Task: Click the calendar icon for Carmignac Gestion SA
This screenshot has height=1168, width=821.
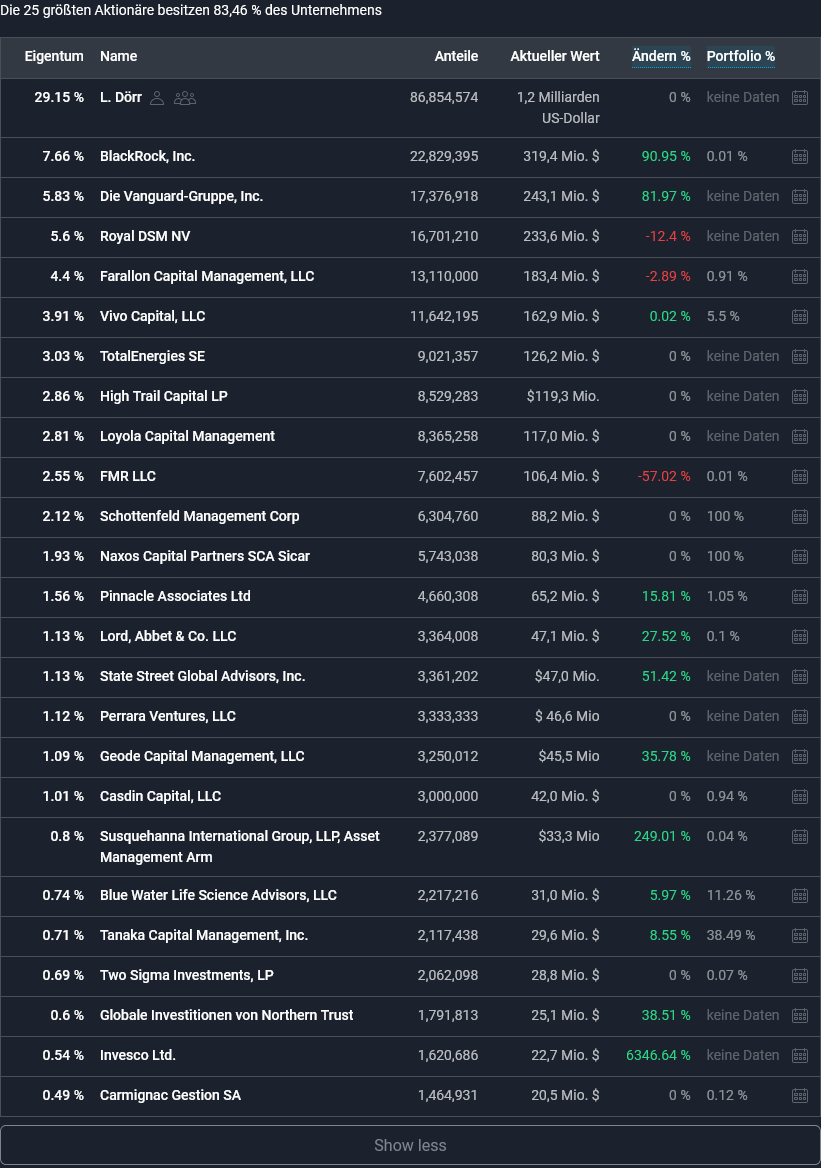Action: click(800, 1096)
